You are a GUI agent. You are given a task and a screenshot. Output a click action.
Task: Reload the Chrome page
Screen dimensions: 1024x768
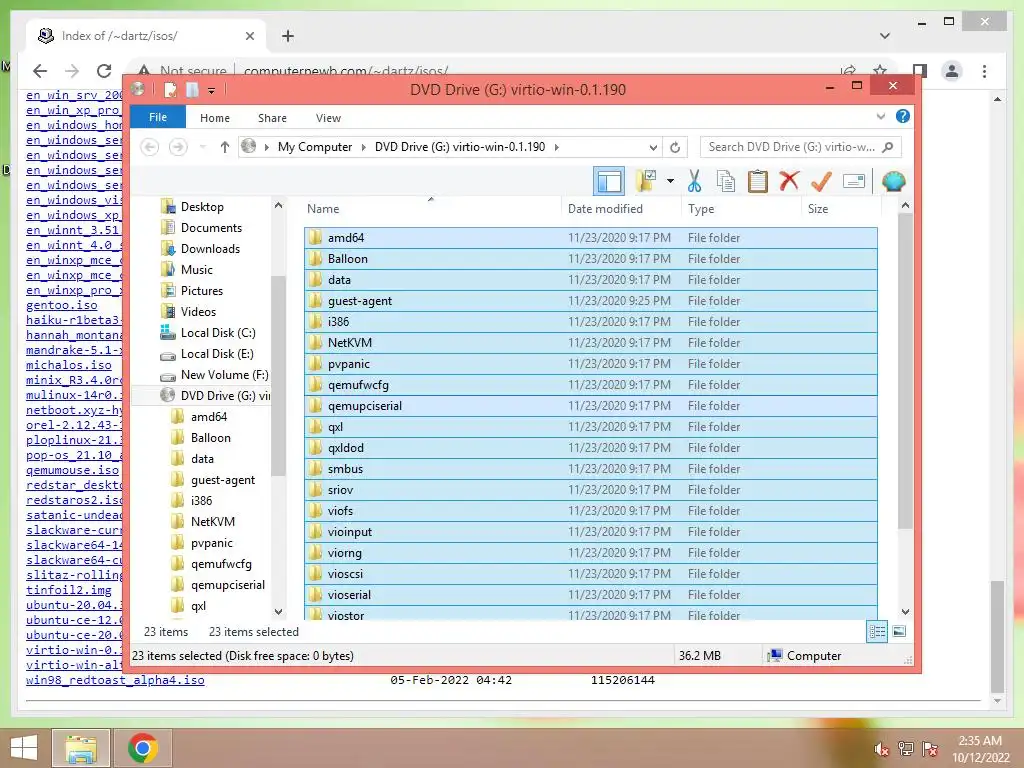pyautogui.click(x=104, y=71)
